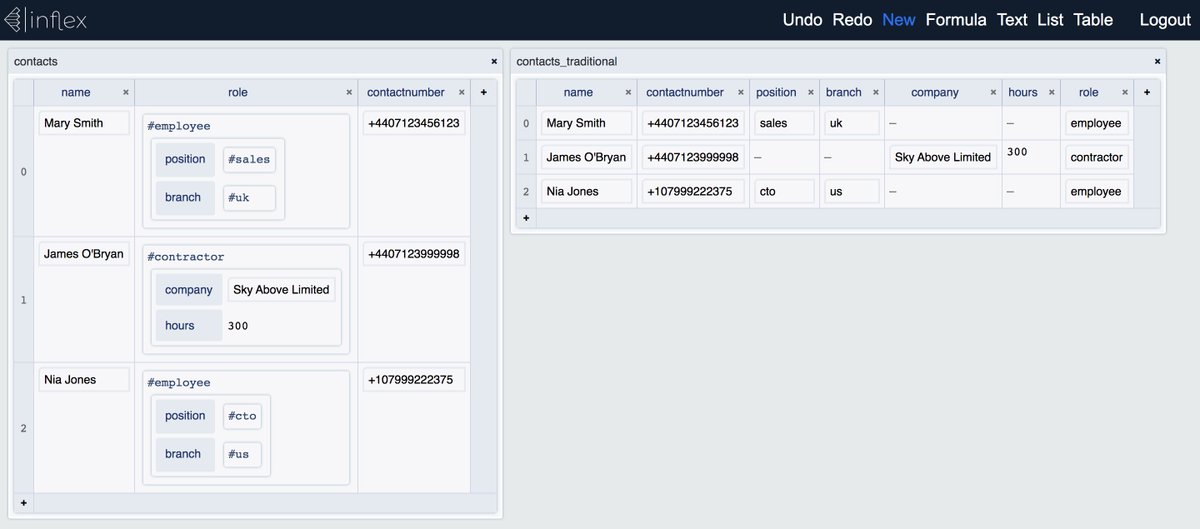Undo the last action
This screenshot has height=529, width=1200.
802,20
